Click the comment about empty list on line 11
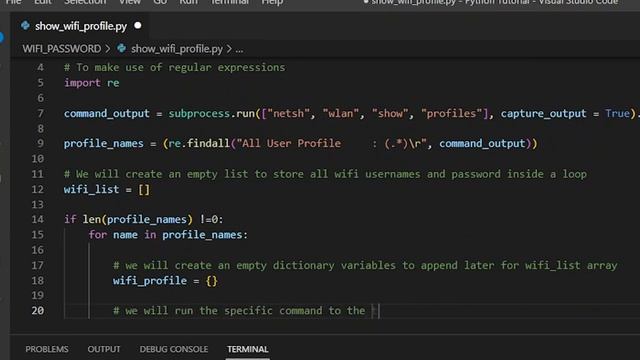This screenshot has width=640, height=360. (x=325, y=174)
